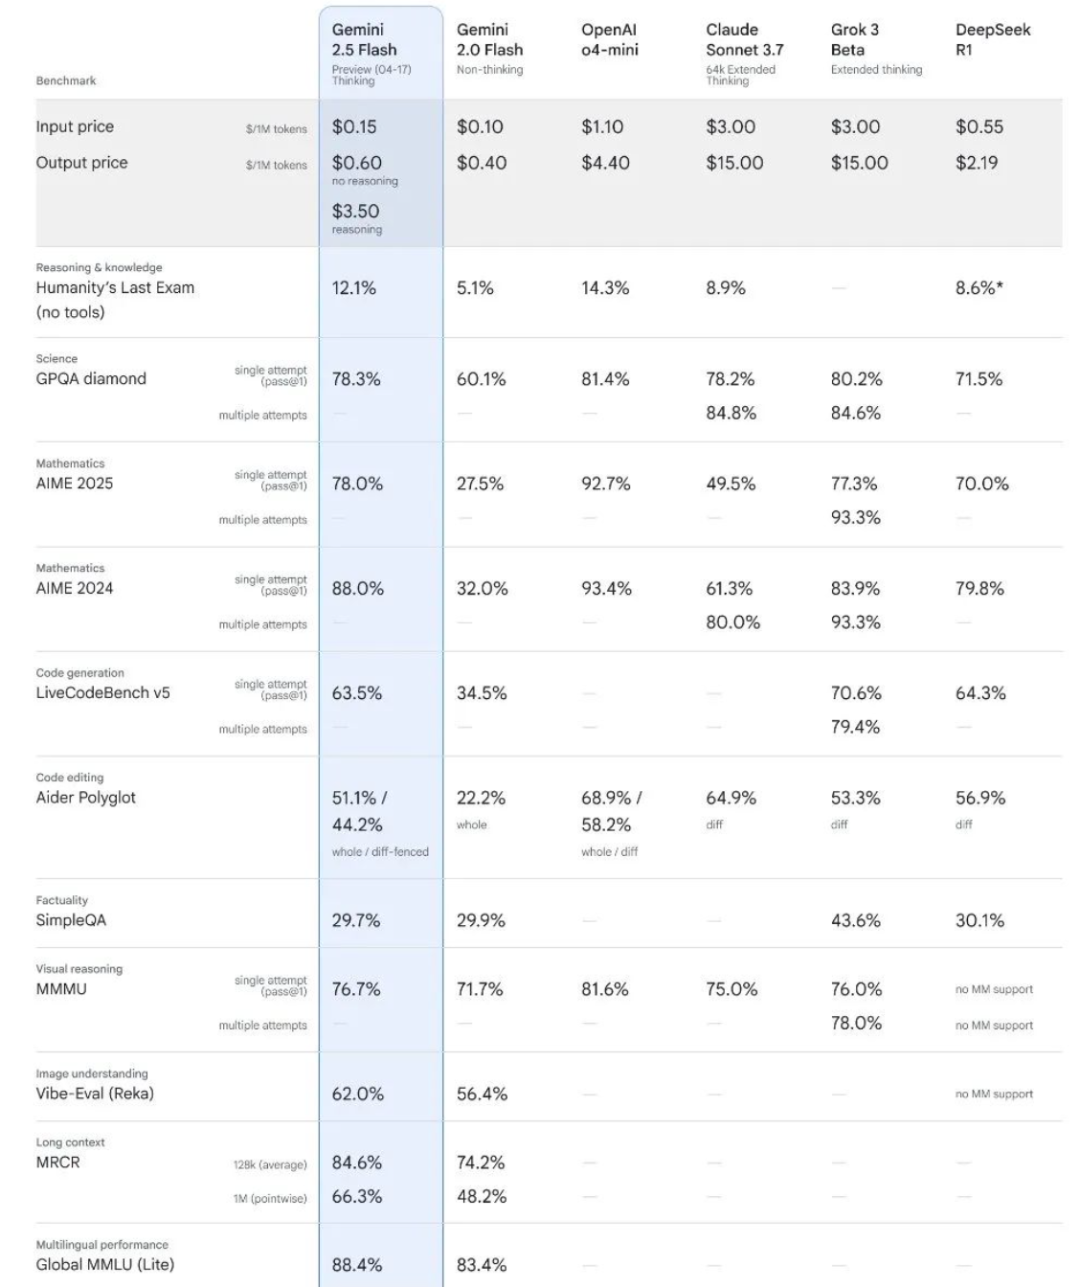Select the Global MMLU (Lite) label

coord(105,1265)
